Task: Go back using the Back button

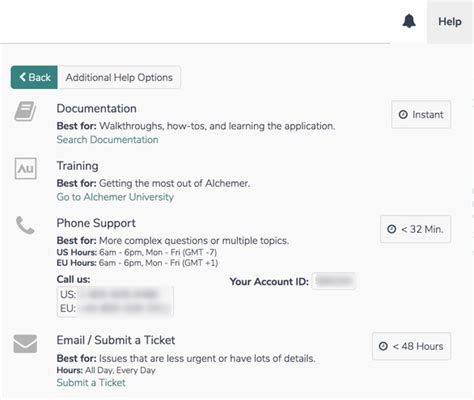Action: click(34, 77)
